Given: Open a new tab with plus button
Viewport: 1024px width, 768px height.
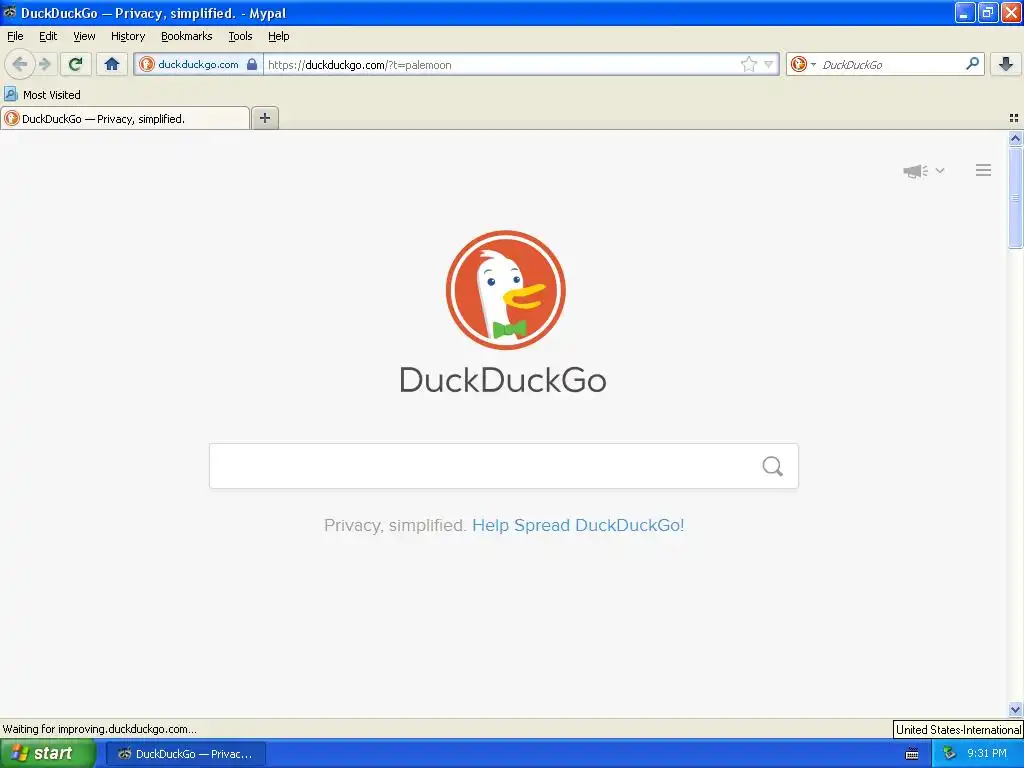Looking at the screenshot, I should click(x=264, y=118).
